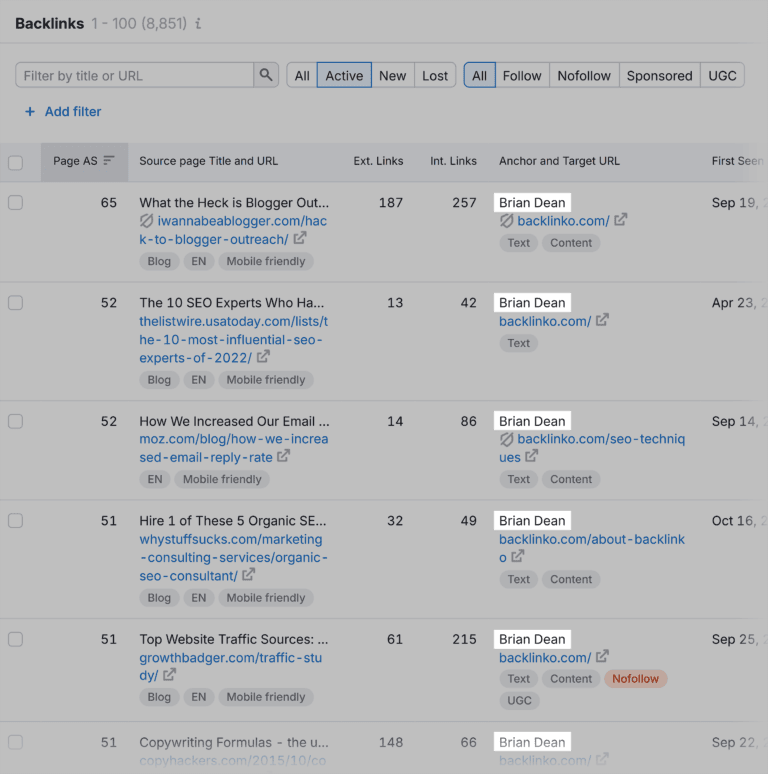Screen dimensions: 768x774
Task: Select the All link-type filter
Action: point(479,75)
